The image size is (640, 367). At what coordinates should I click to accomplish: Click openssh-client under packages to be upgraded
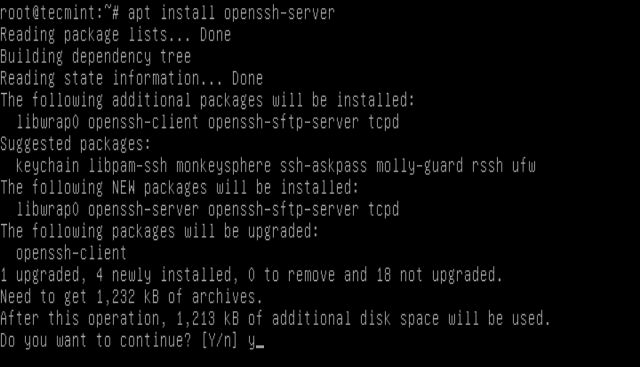71,253
